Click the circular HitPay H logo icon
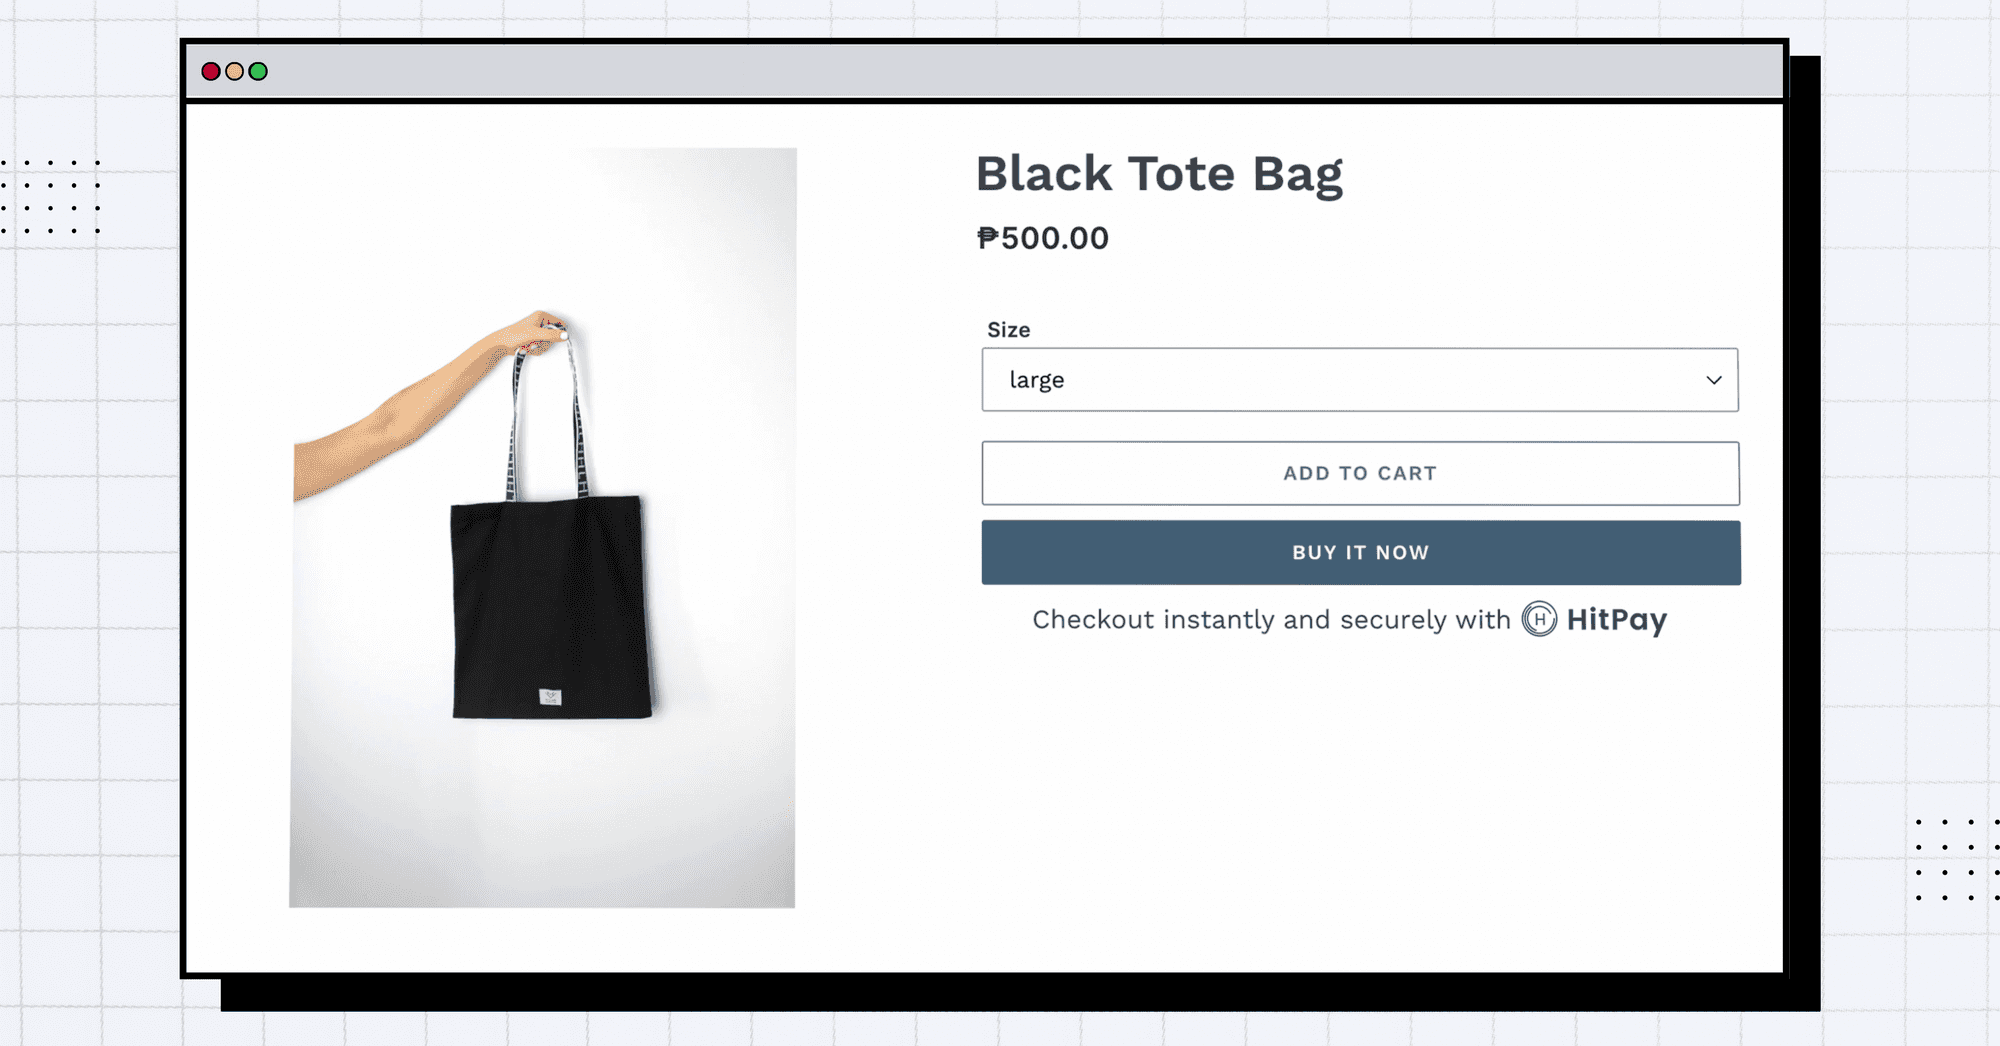Image resolution: width=2000 pixels, height=1046 pixels. (1539, 620)
